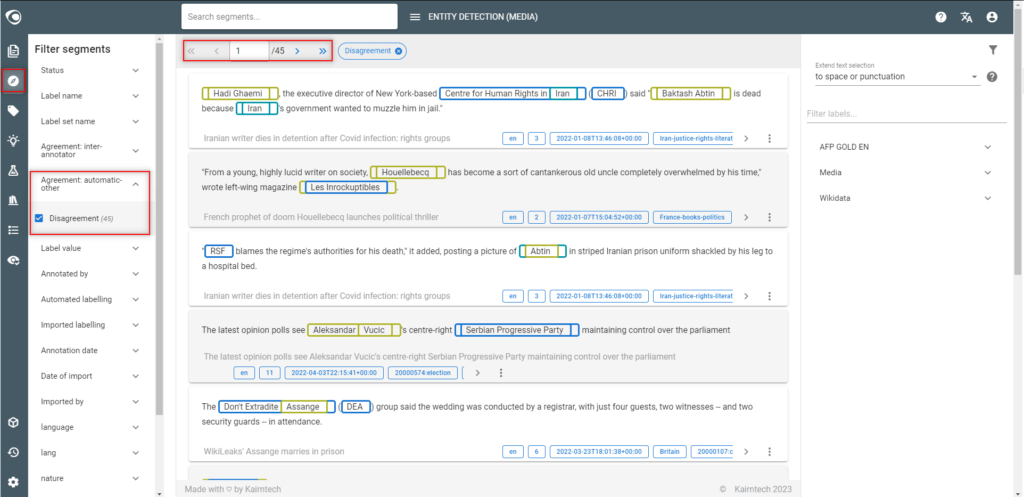Open the Extend text selection dropdown
1024x497 pixels.
897,76
